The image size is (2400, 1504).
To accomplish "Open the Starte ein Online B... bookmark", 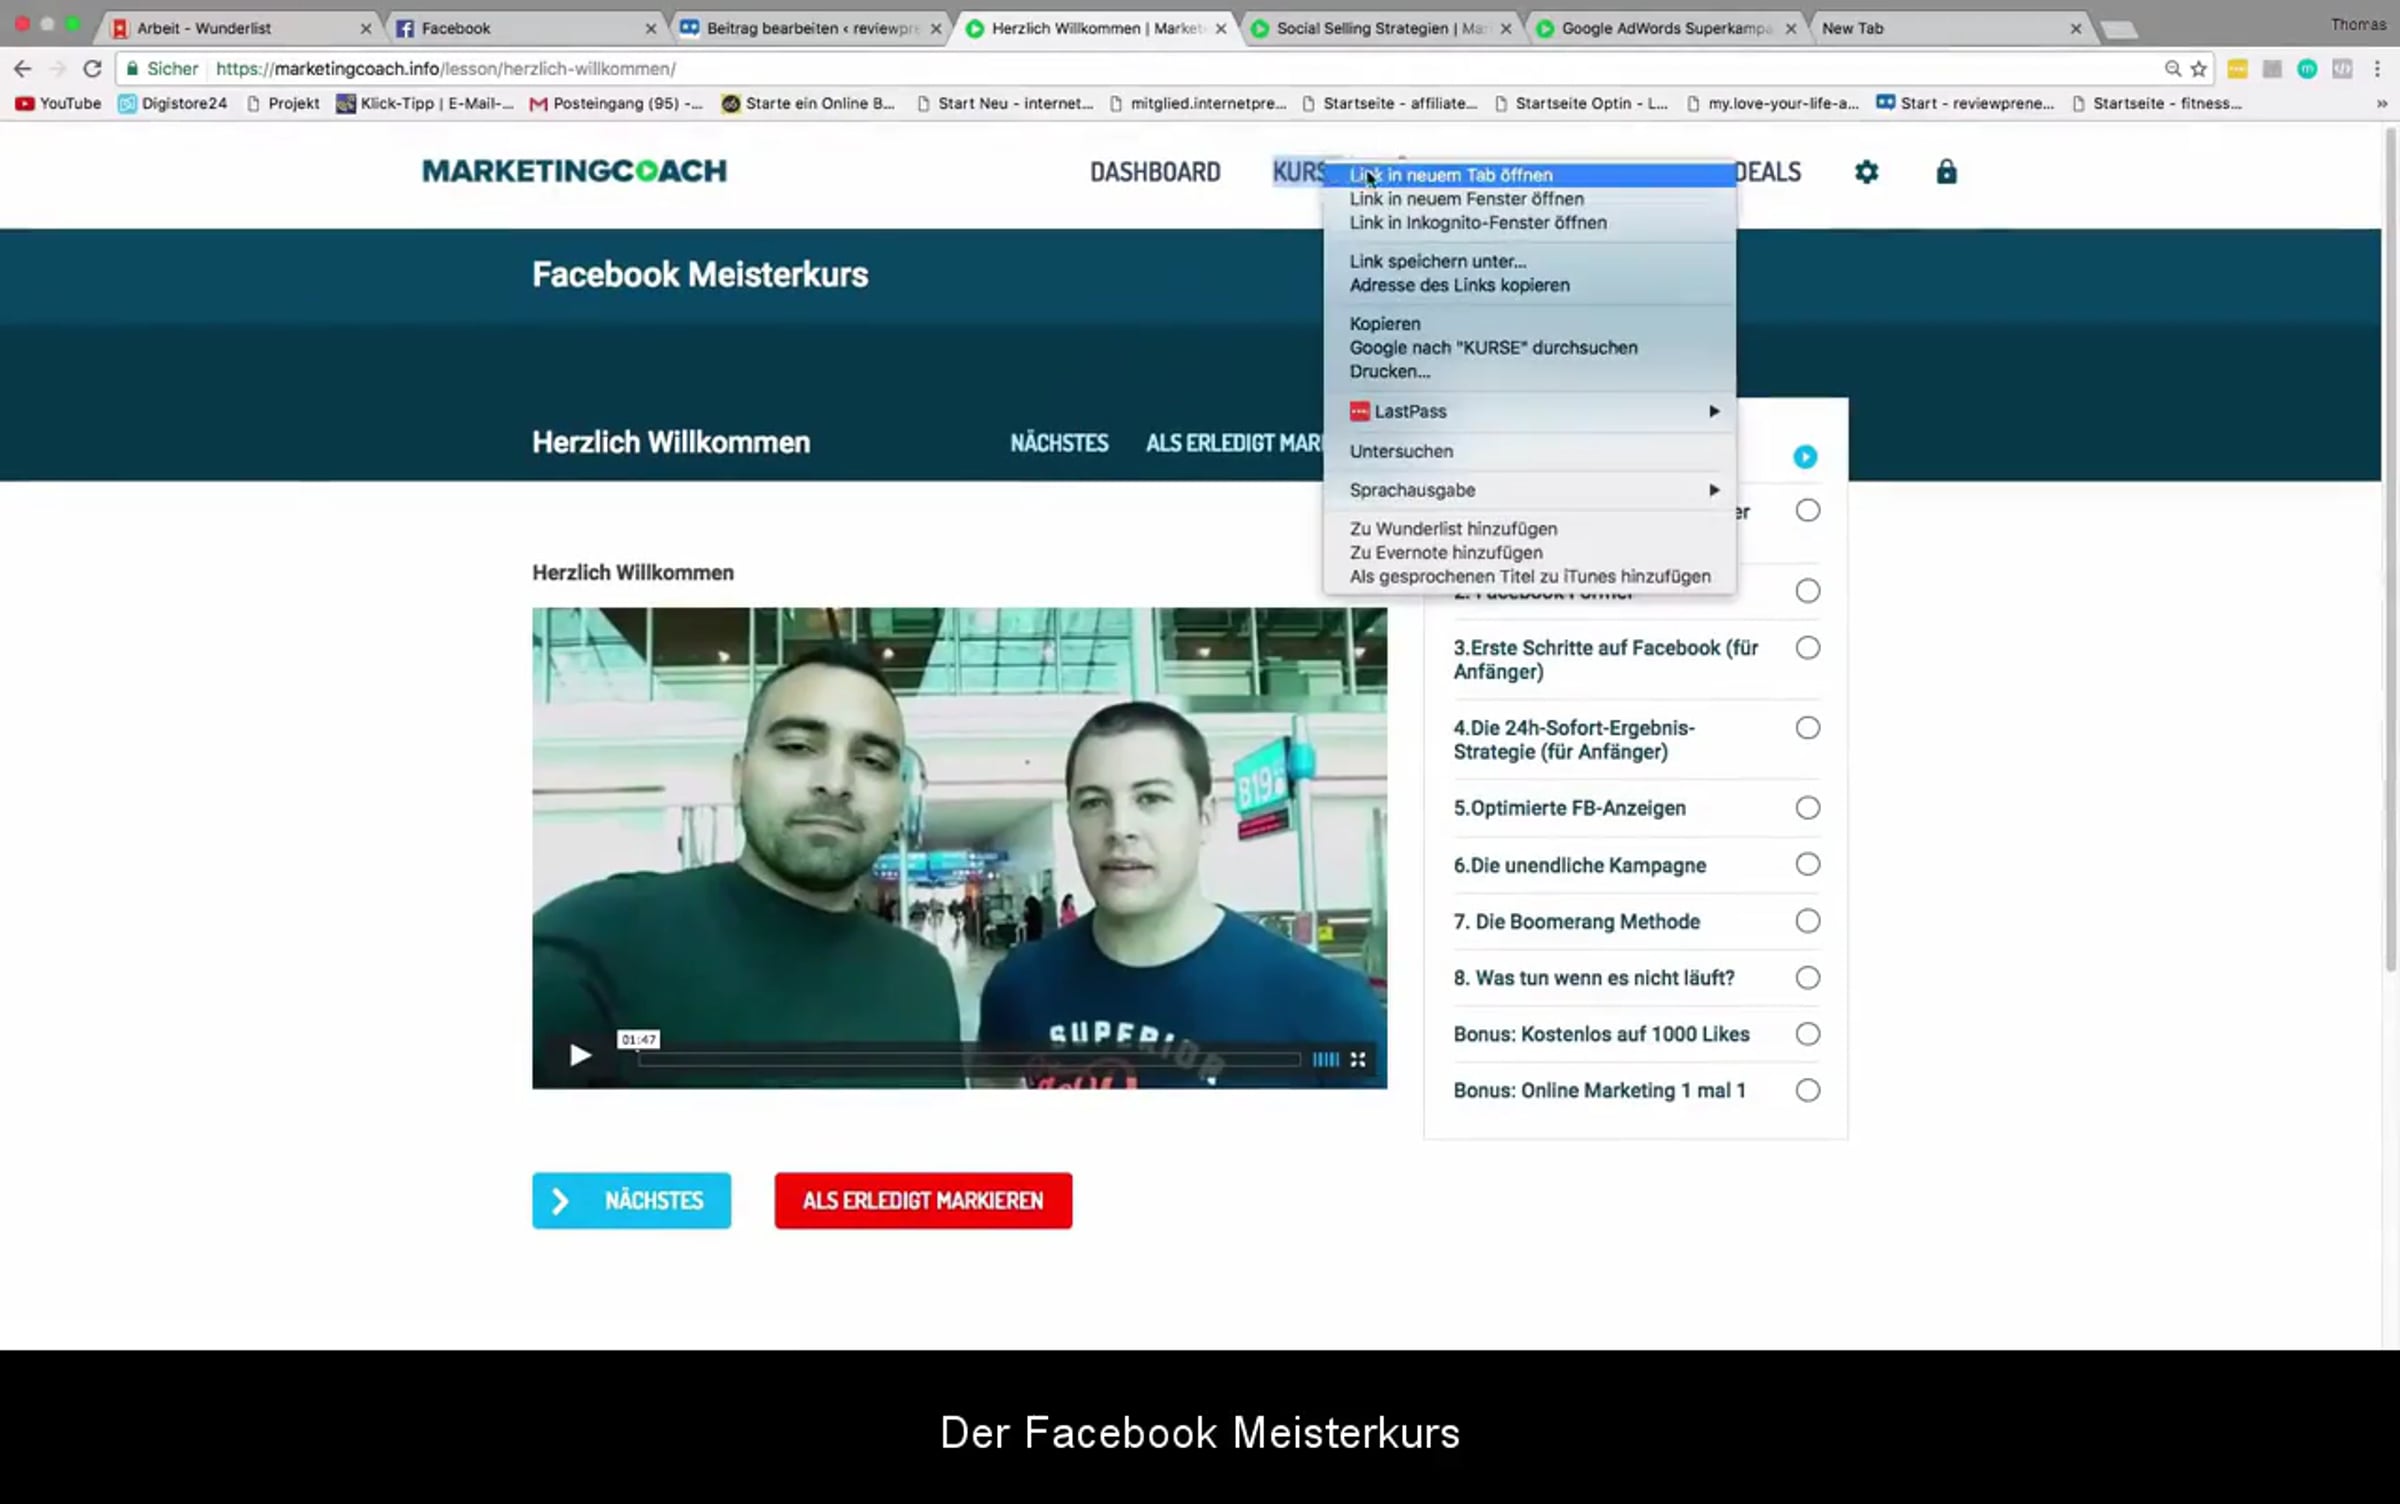I will coord(808,103).
